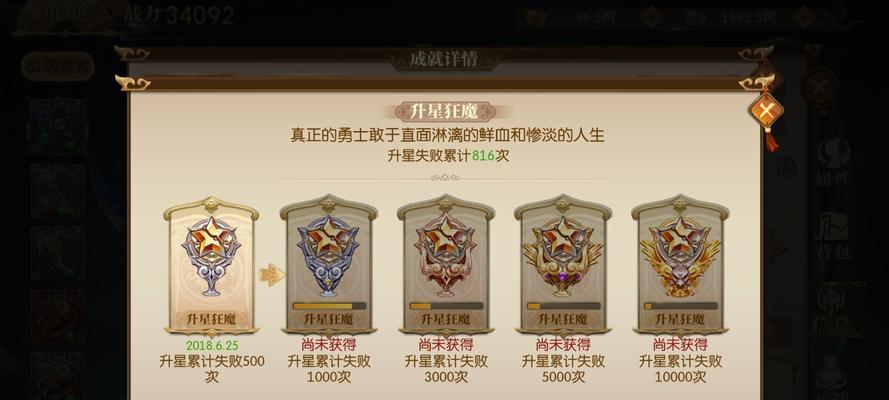The width and height of the screenshot is (889, 400).
Task: Open the dimmed 属性 attributes sidebar icon
Action: [833, 163]
